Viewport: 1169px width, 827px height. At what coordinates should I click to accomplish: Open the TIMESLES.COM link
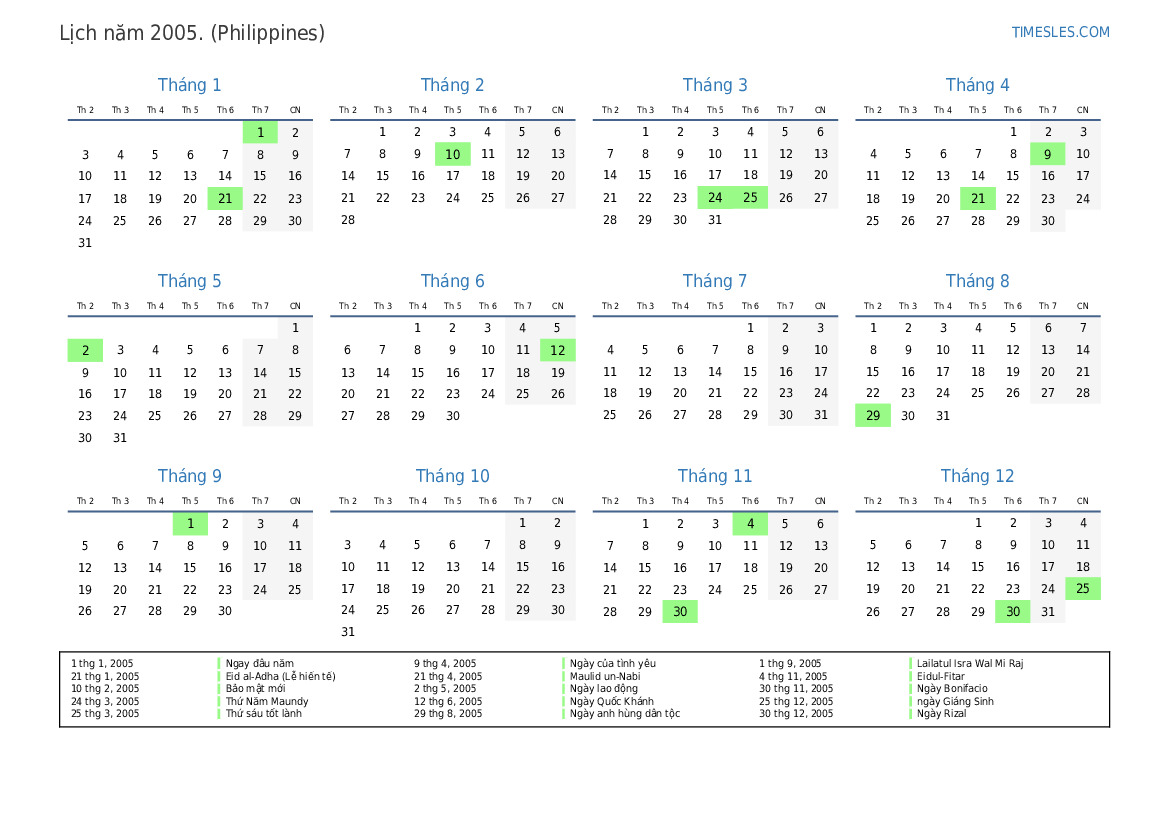click(x=1060, y=32)
